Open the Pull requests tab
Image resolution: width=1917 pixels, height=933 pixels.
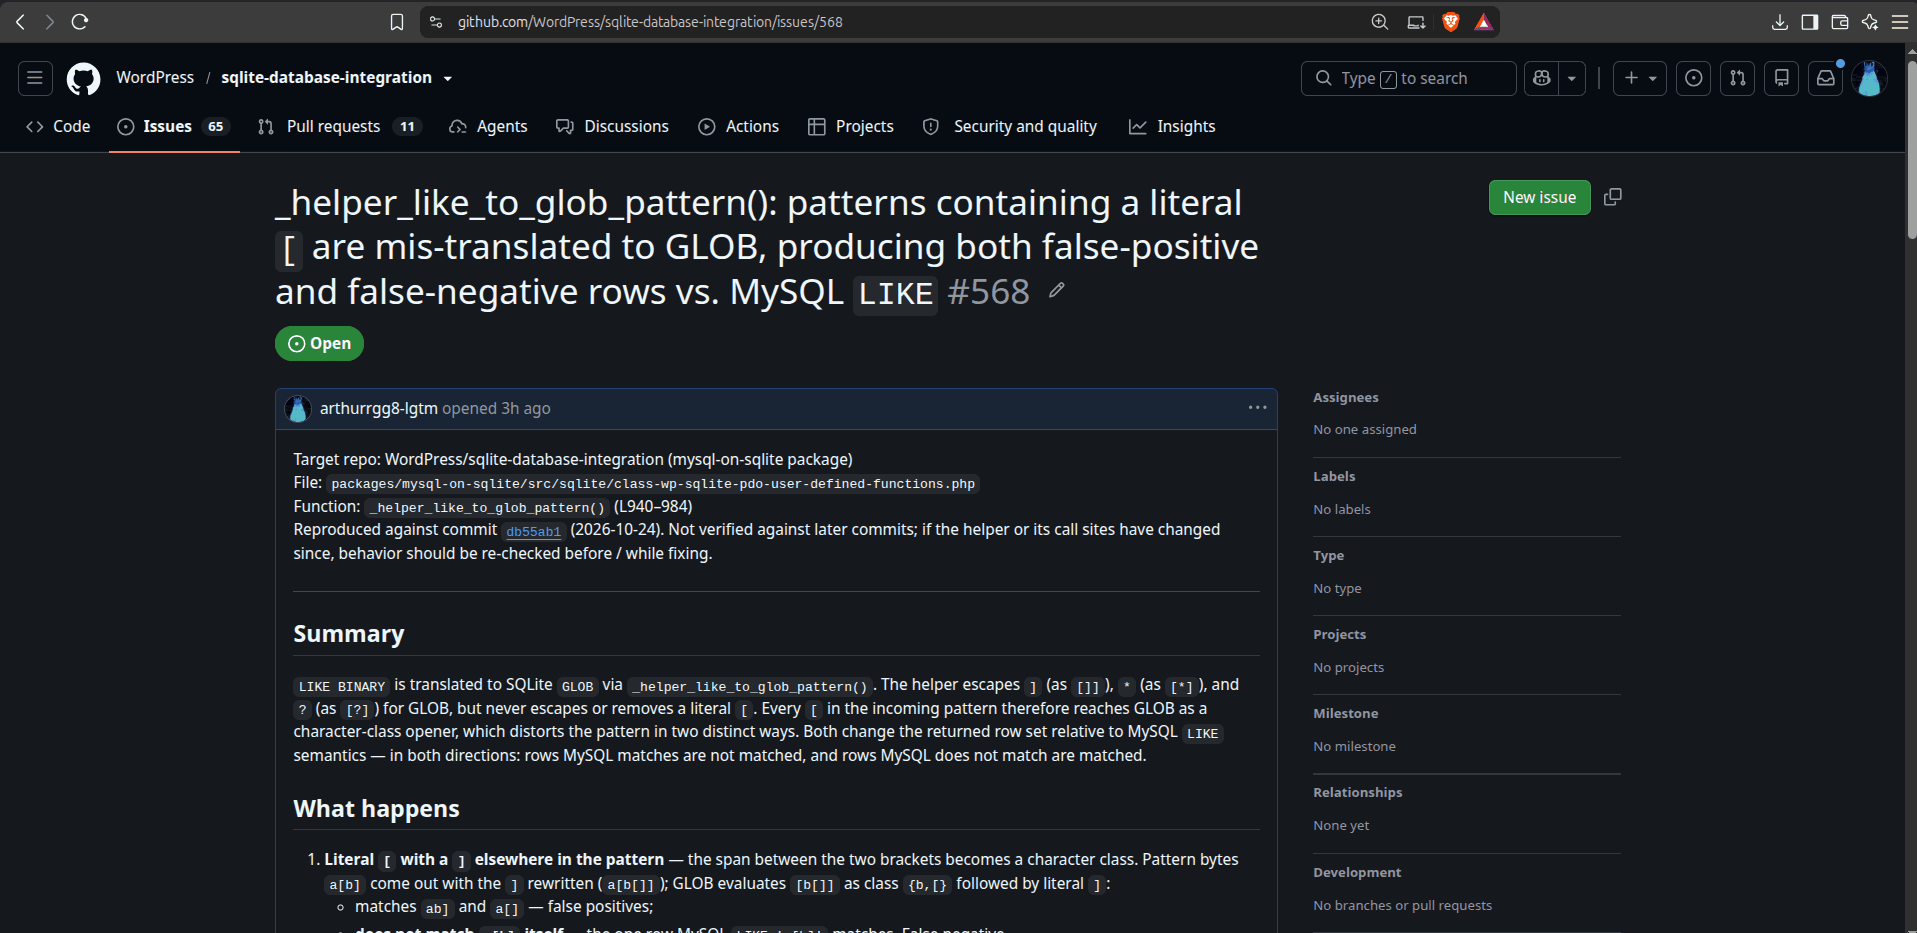(x=340, y=127)
